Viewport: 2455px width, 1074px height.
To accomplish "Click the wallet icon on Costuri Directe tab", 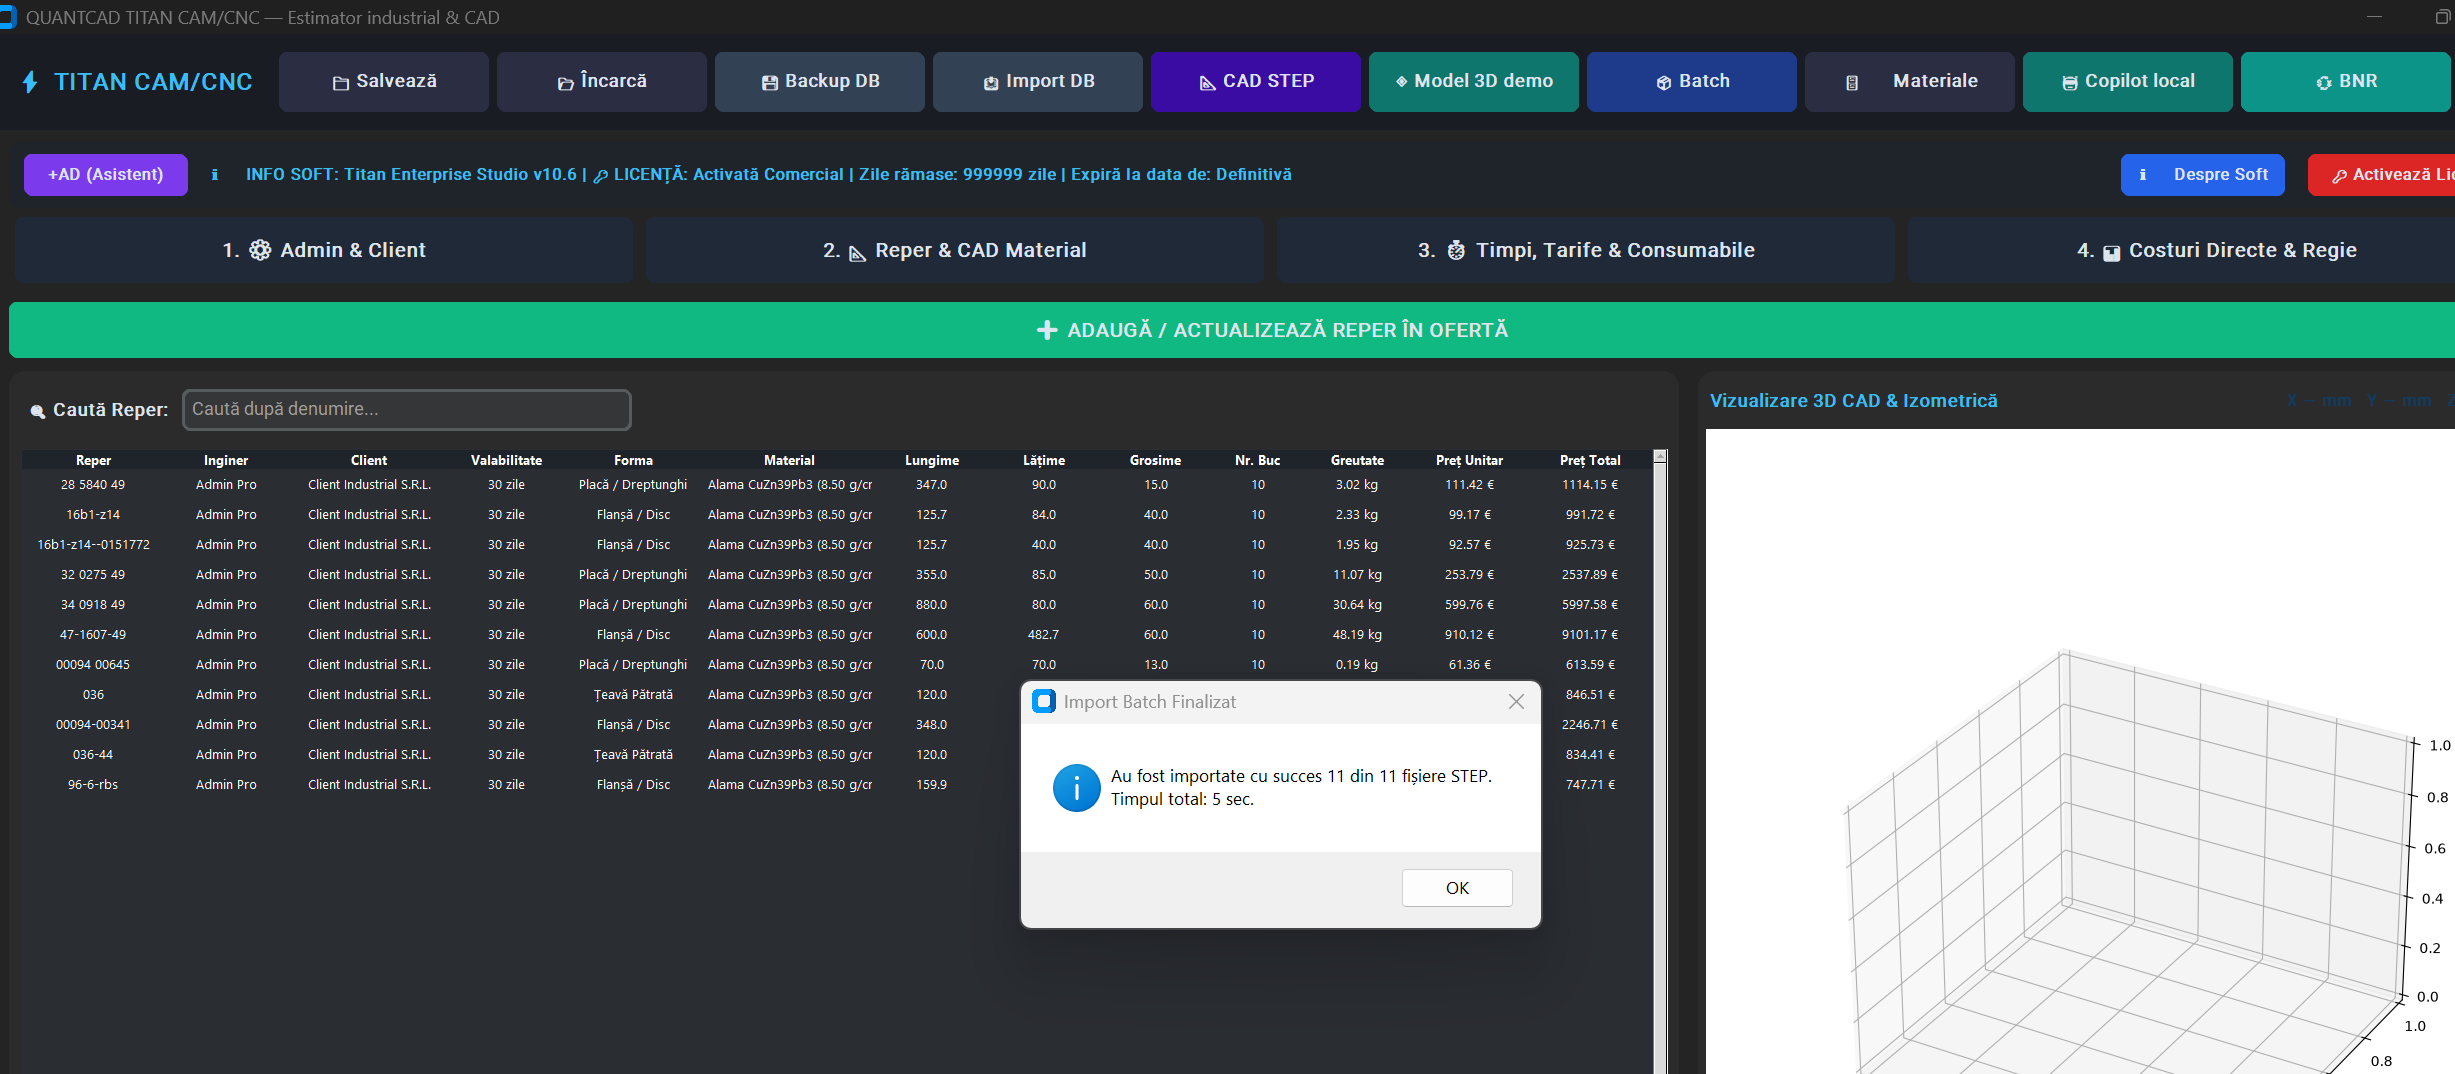I will 2111,253.
